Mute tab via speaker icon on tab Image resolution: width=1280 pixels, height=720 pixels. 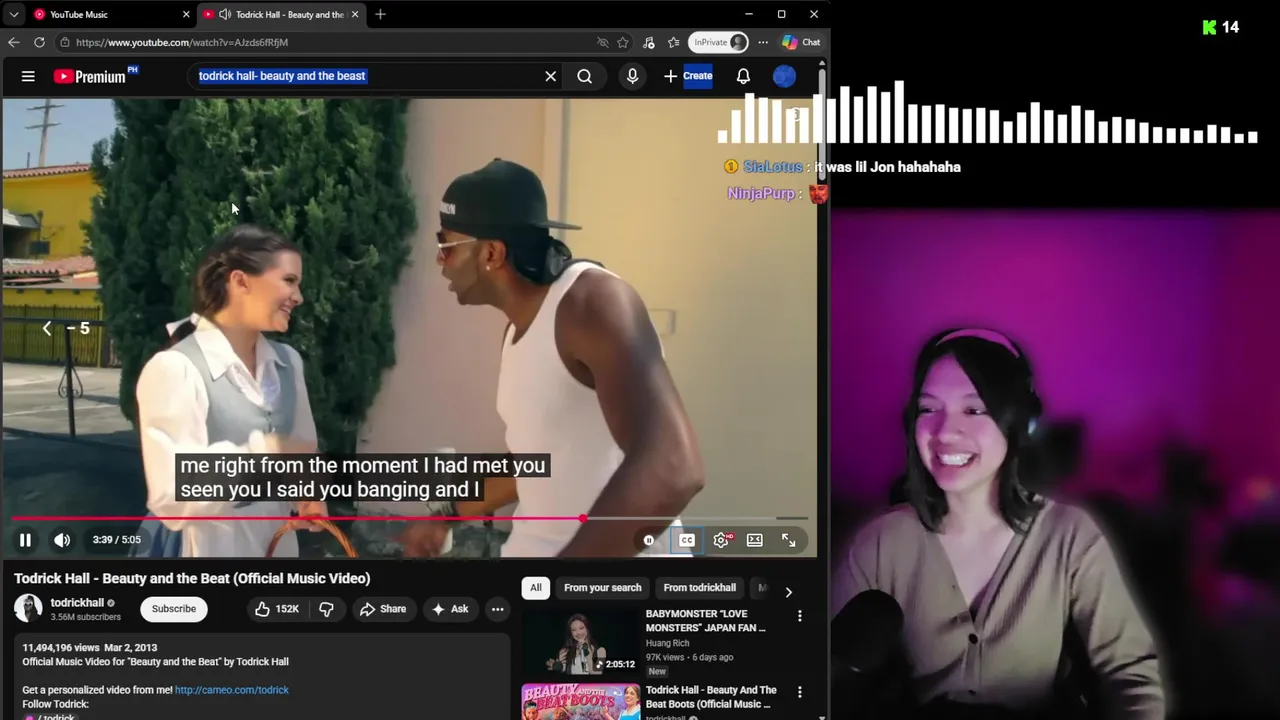point(225,14)
